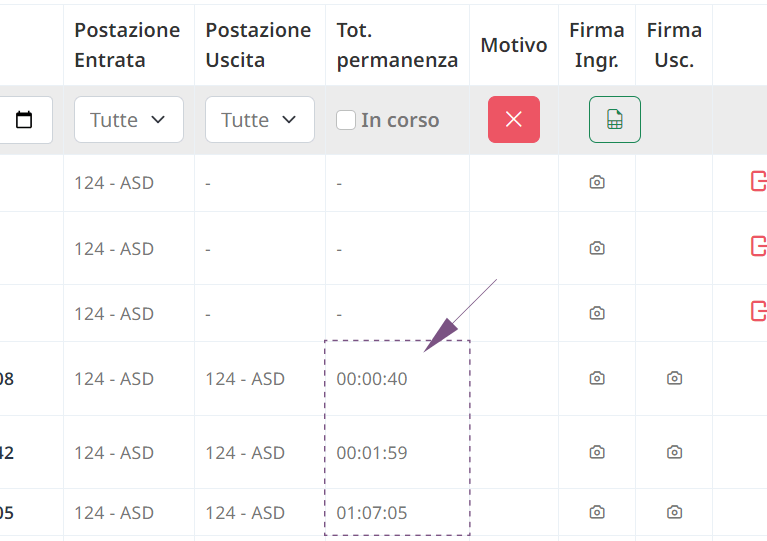Click red exit icon in second row
The image size is (767, 541).
(x=759, y=246)
